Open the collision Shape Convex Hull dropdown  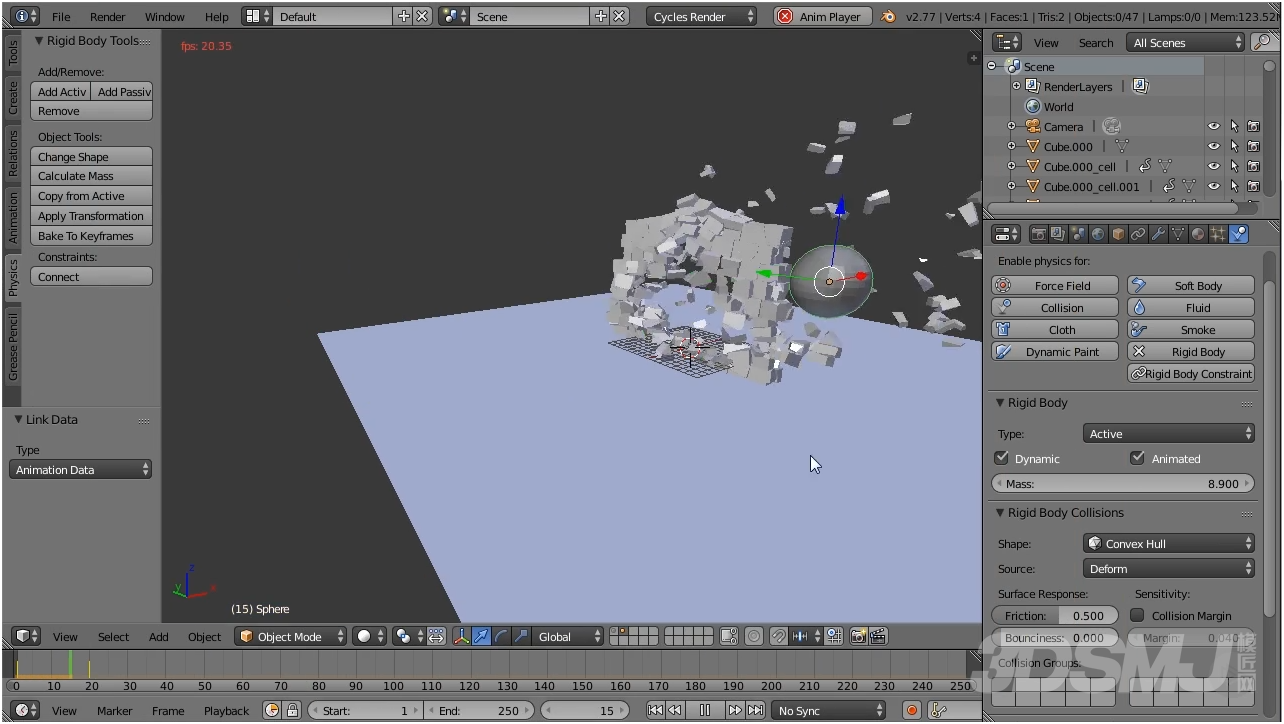point(1169,543)
